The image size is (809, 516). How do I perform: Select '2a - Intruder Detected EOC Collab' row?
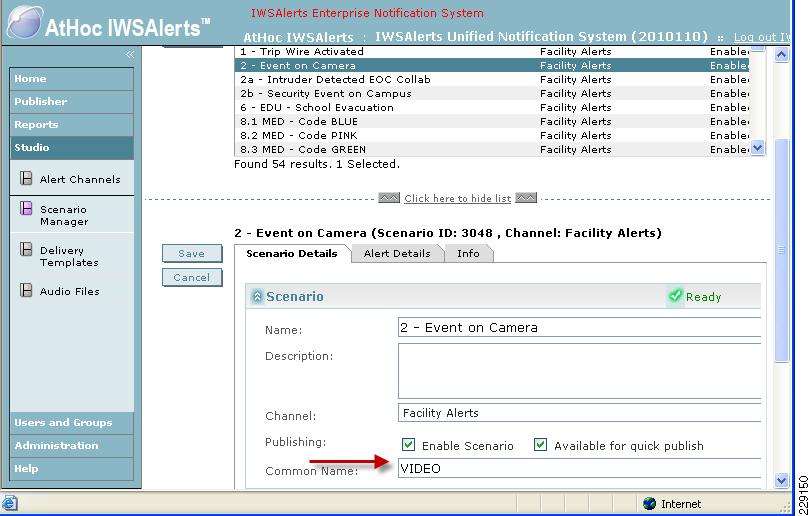[492, 79]
